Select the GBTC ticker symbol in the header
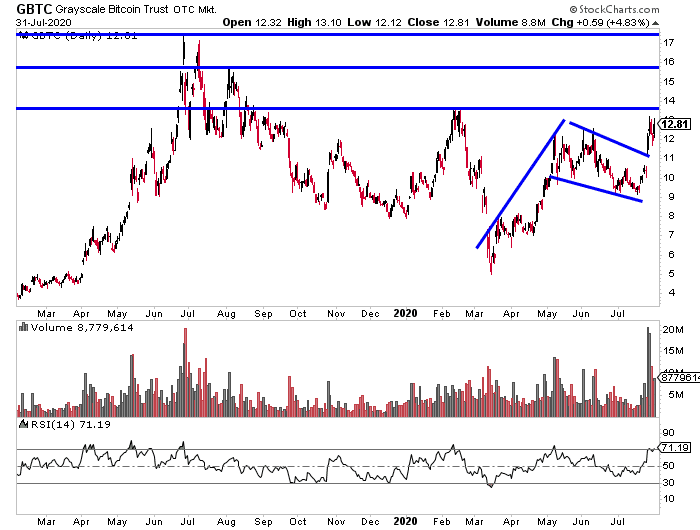 tap(34, 9)
